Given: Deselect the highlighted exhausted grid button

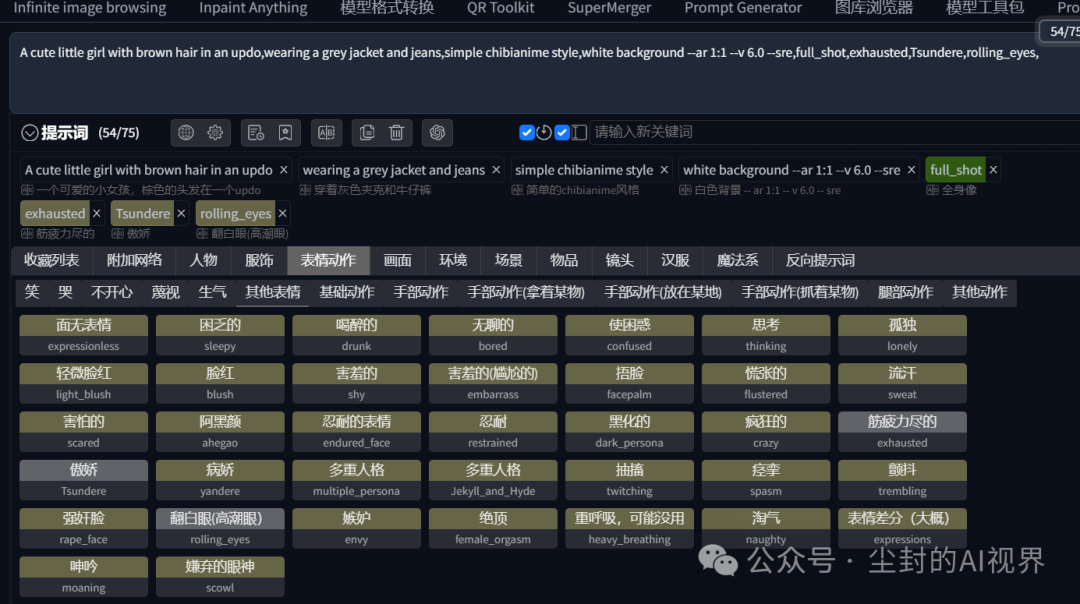Looking at the screenshot, I should [x=902, y=432].
